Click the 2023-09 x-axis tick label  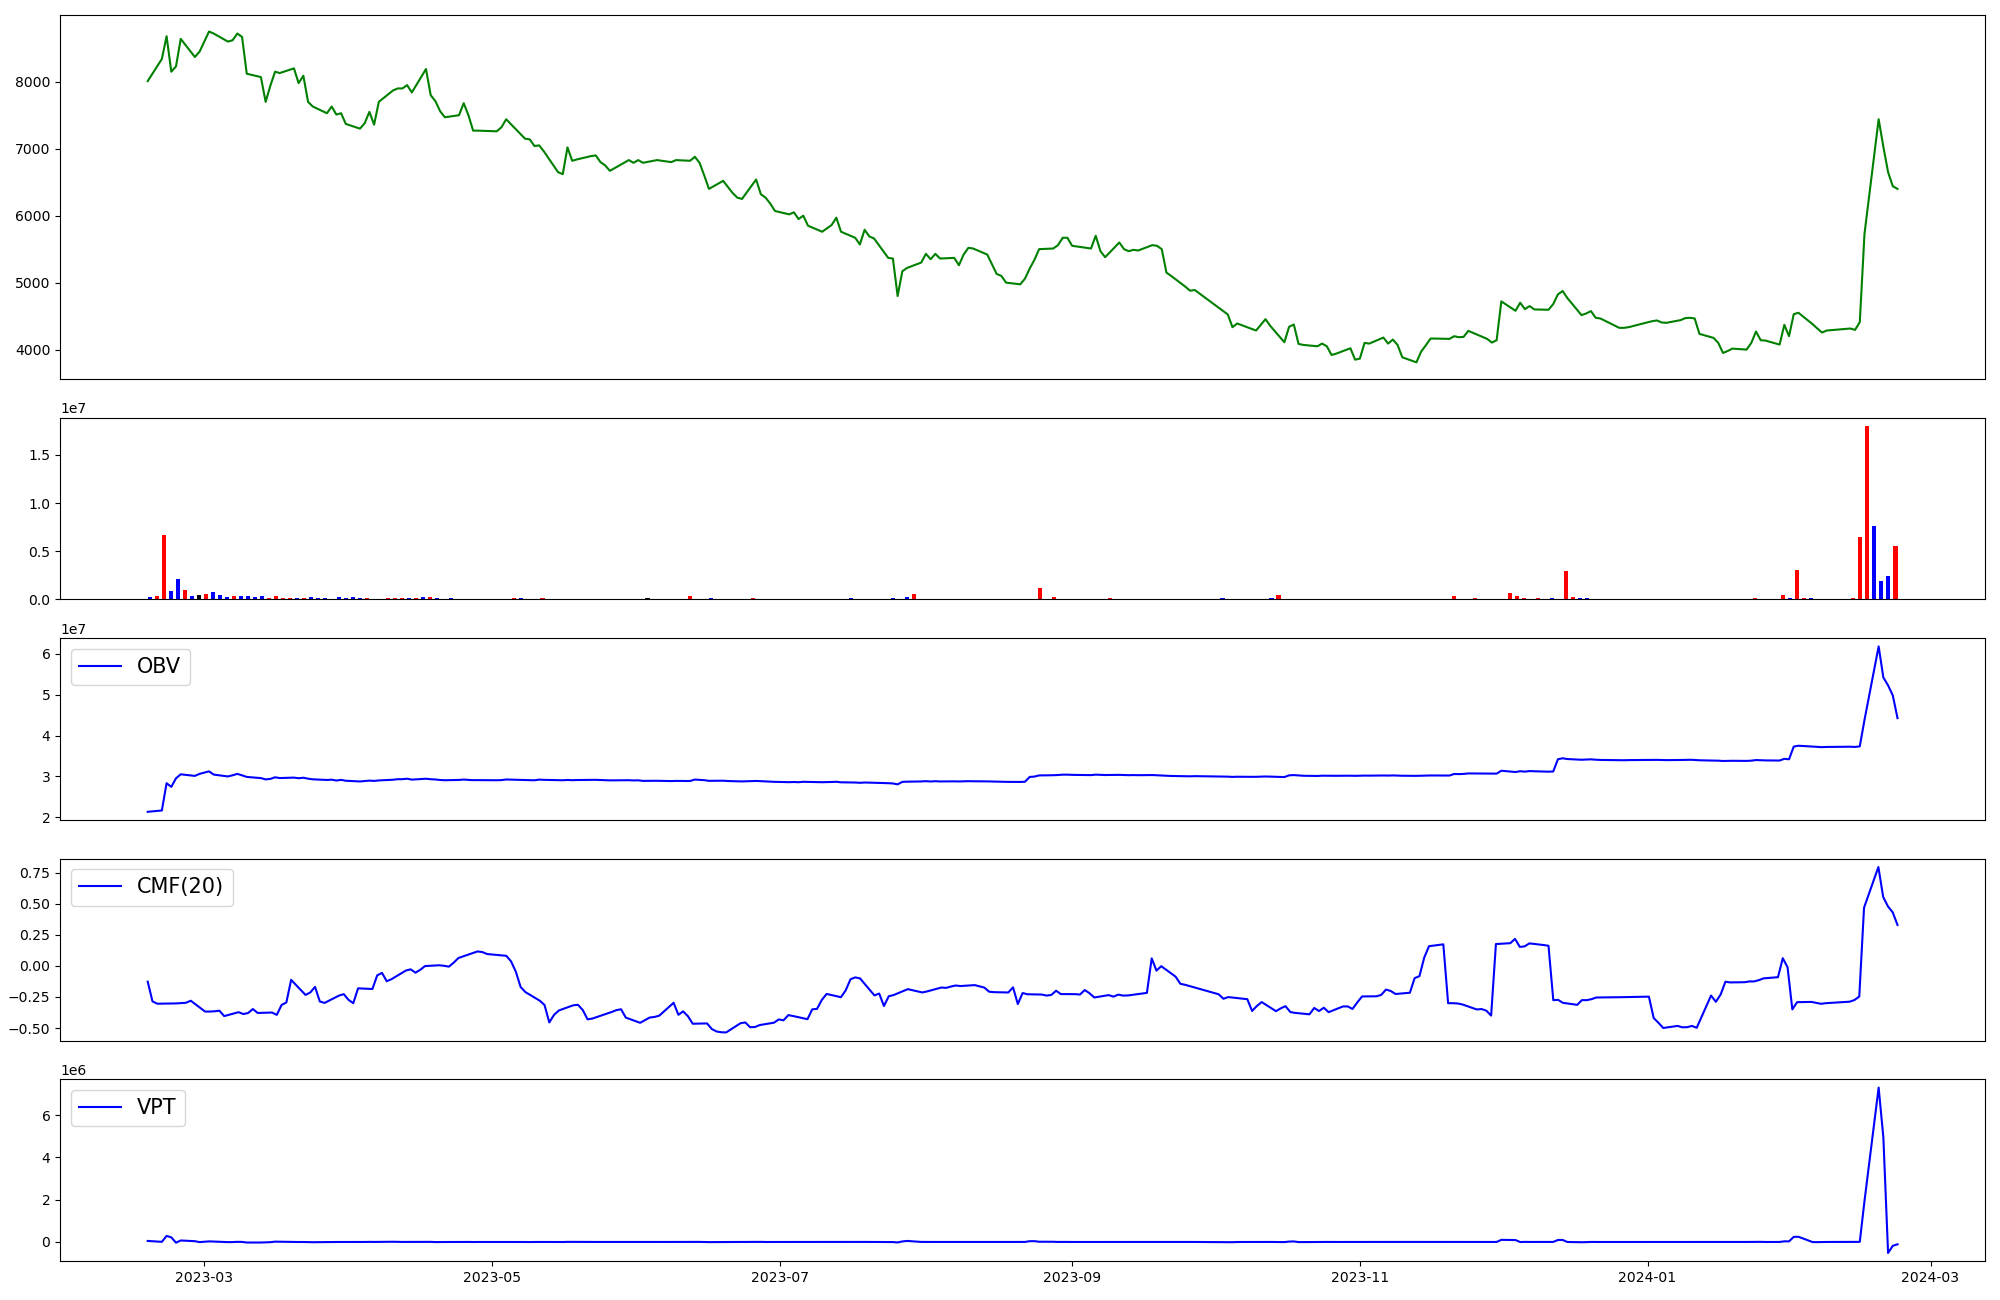1072,1277
